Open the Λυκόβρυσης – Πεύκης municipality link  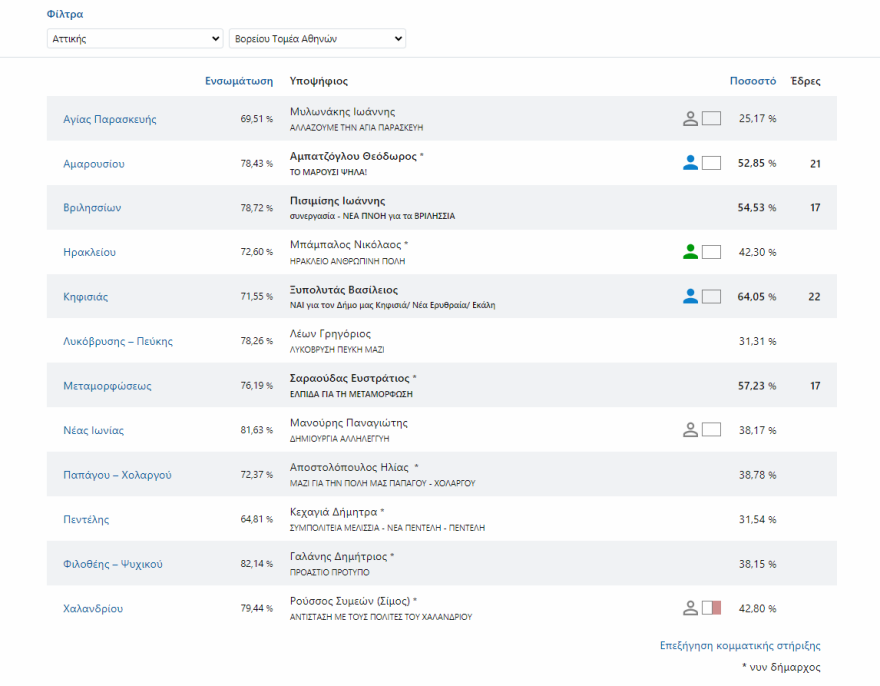click(118, 341)
